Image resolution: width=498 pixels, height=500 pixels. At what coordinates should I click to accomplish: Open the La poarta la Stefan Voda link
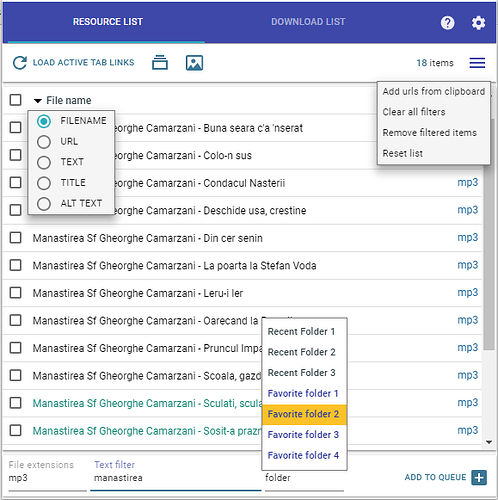click(x=174, y=266)
